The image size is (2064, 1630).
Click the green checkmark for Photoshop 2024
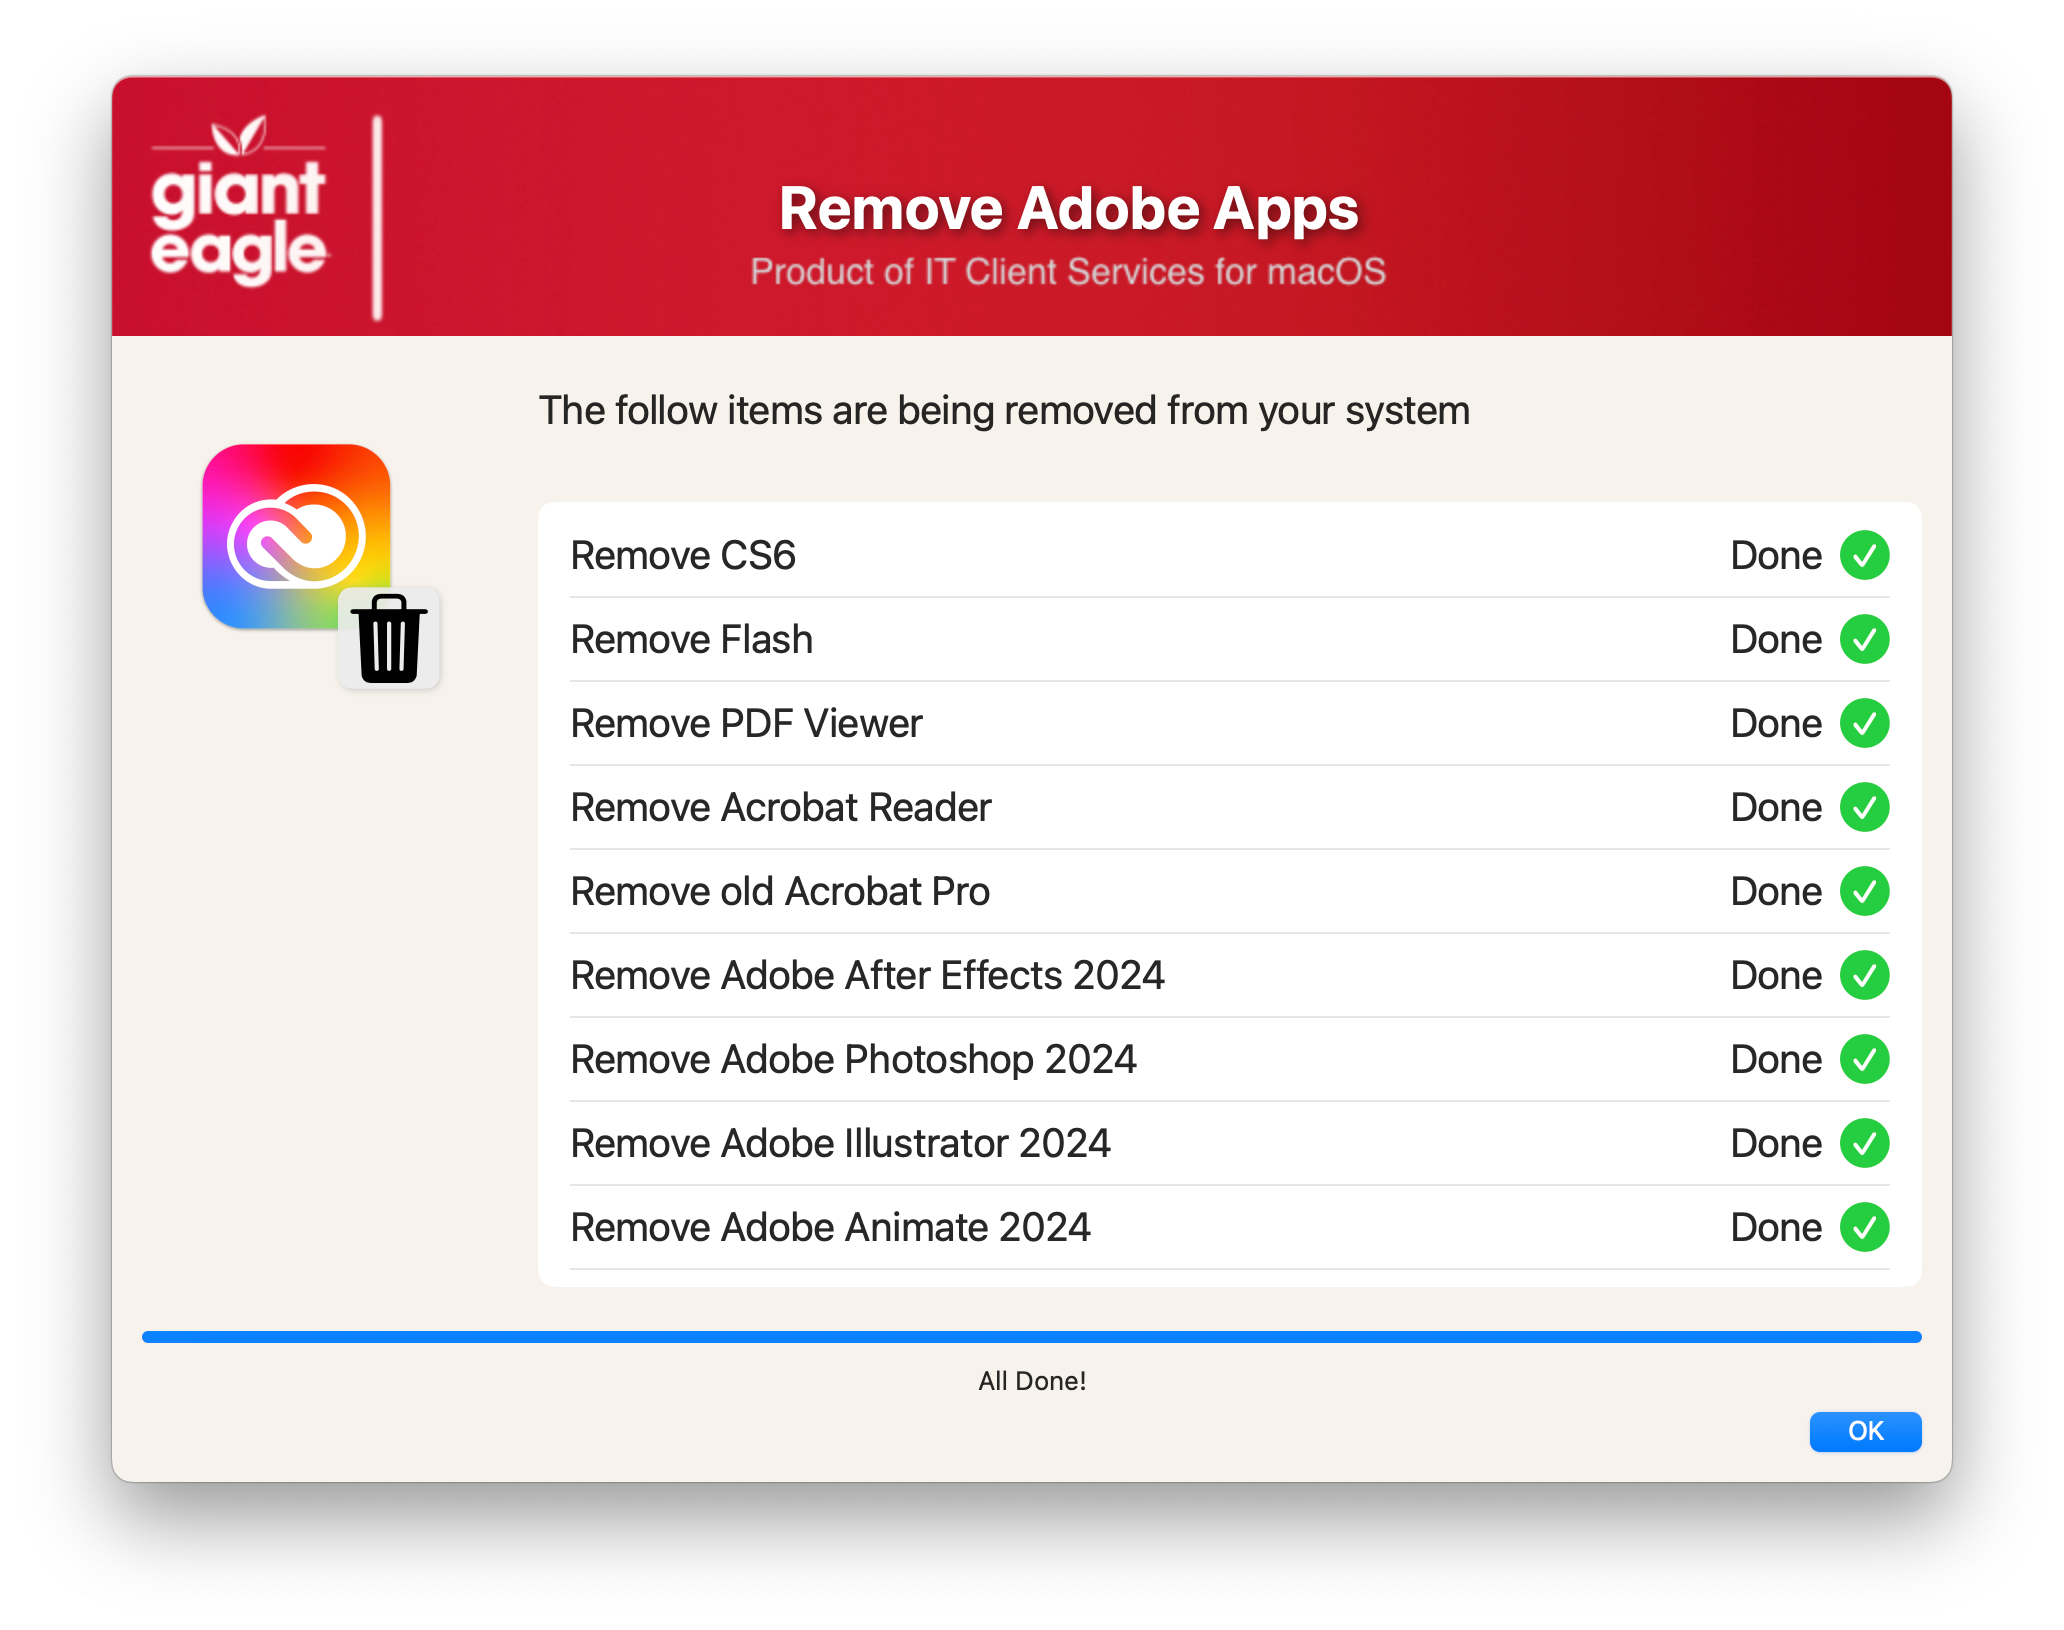[1864, 1059]
